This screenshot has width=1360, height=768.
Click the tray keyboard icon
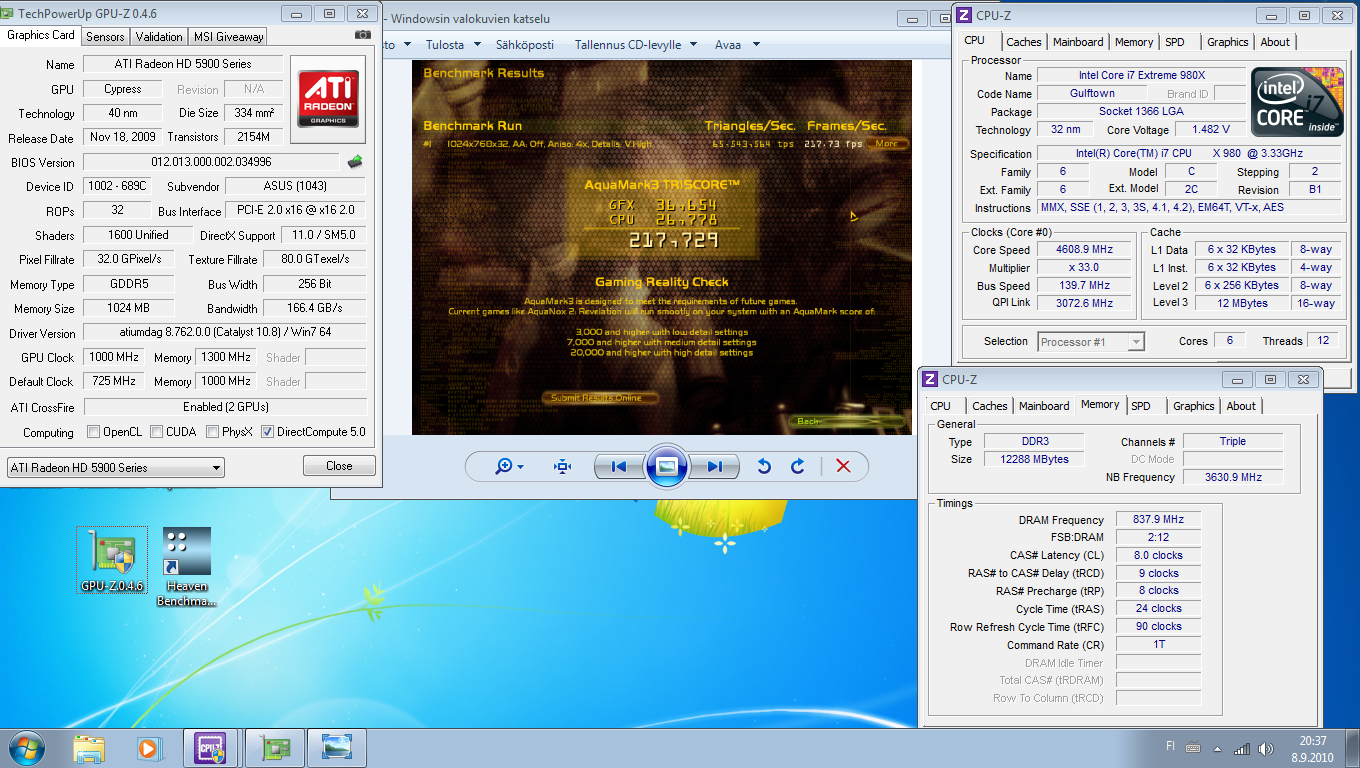coord(1192,747)
